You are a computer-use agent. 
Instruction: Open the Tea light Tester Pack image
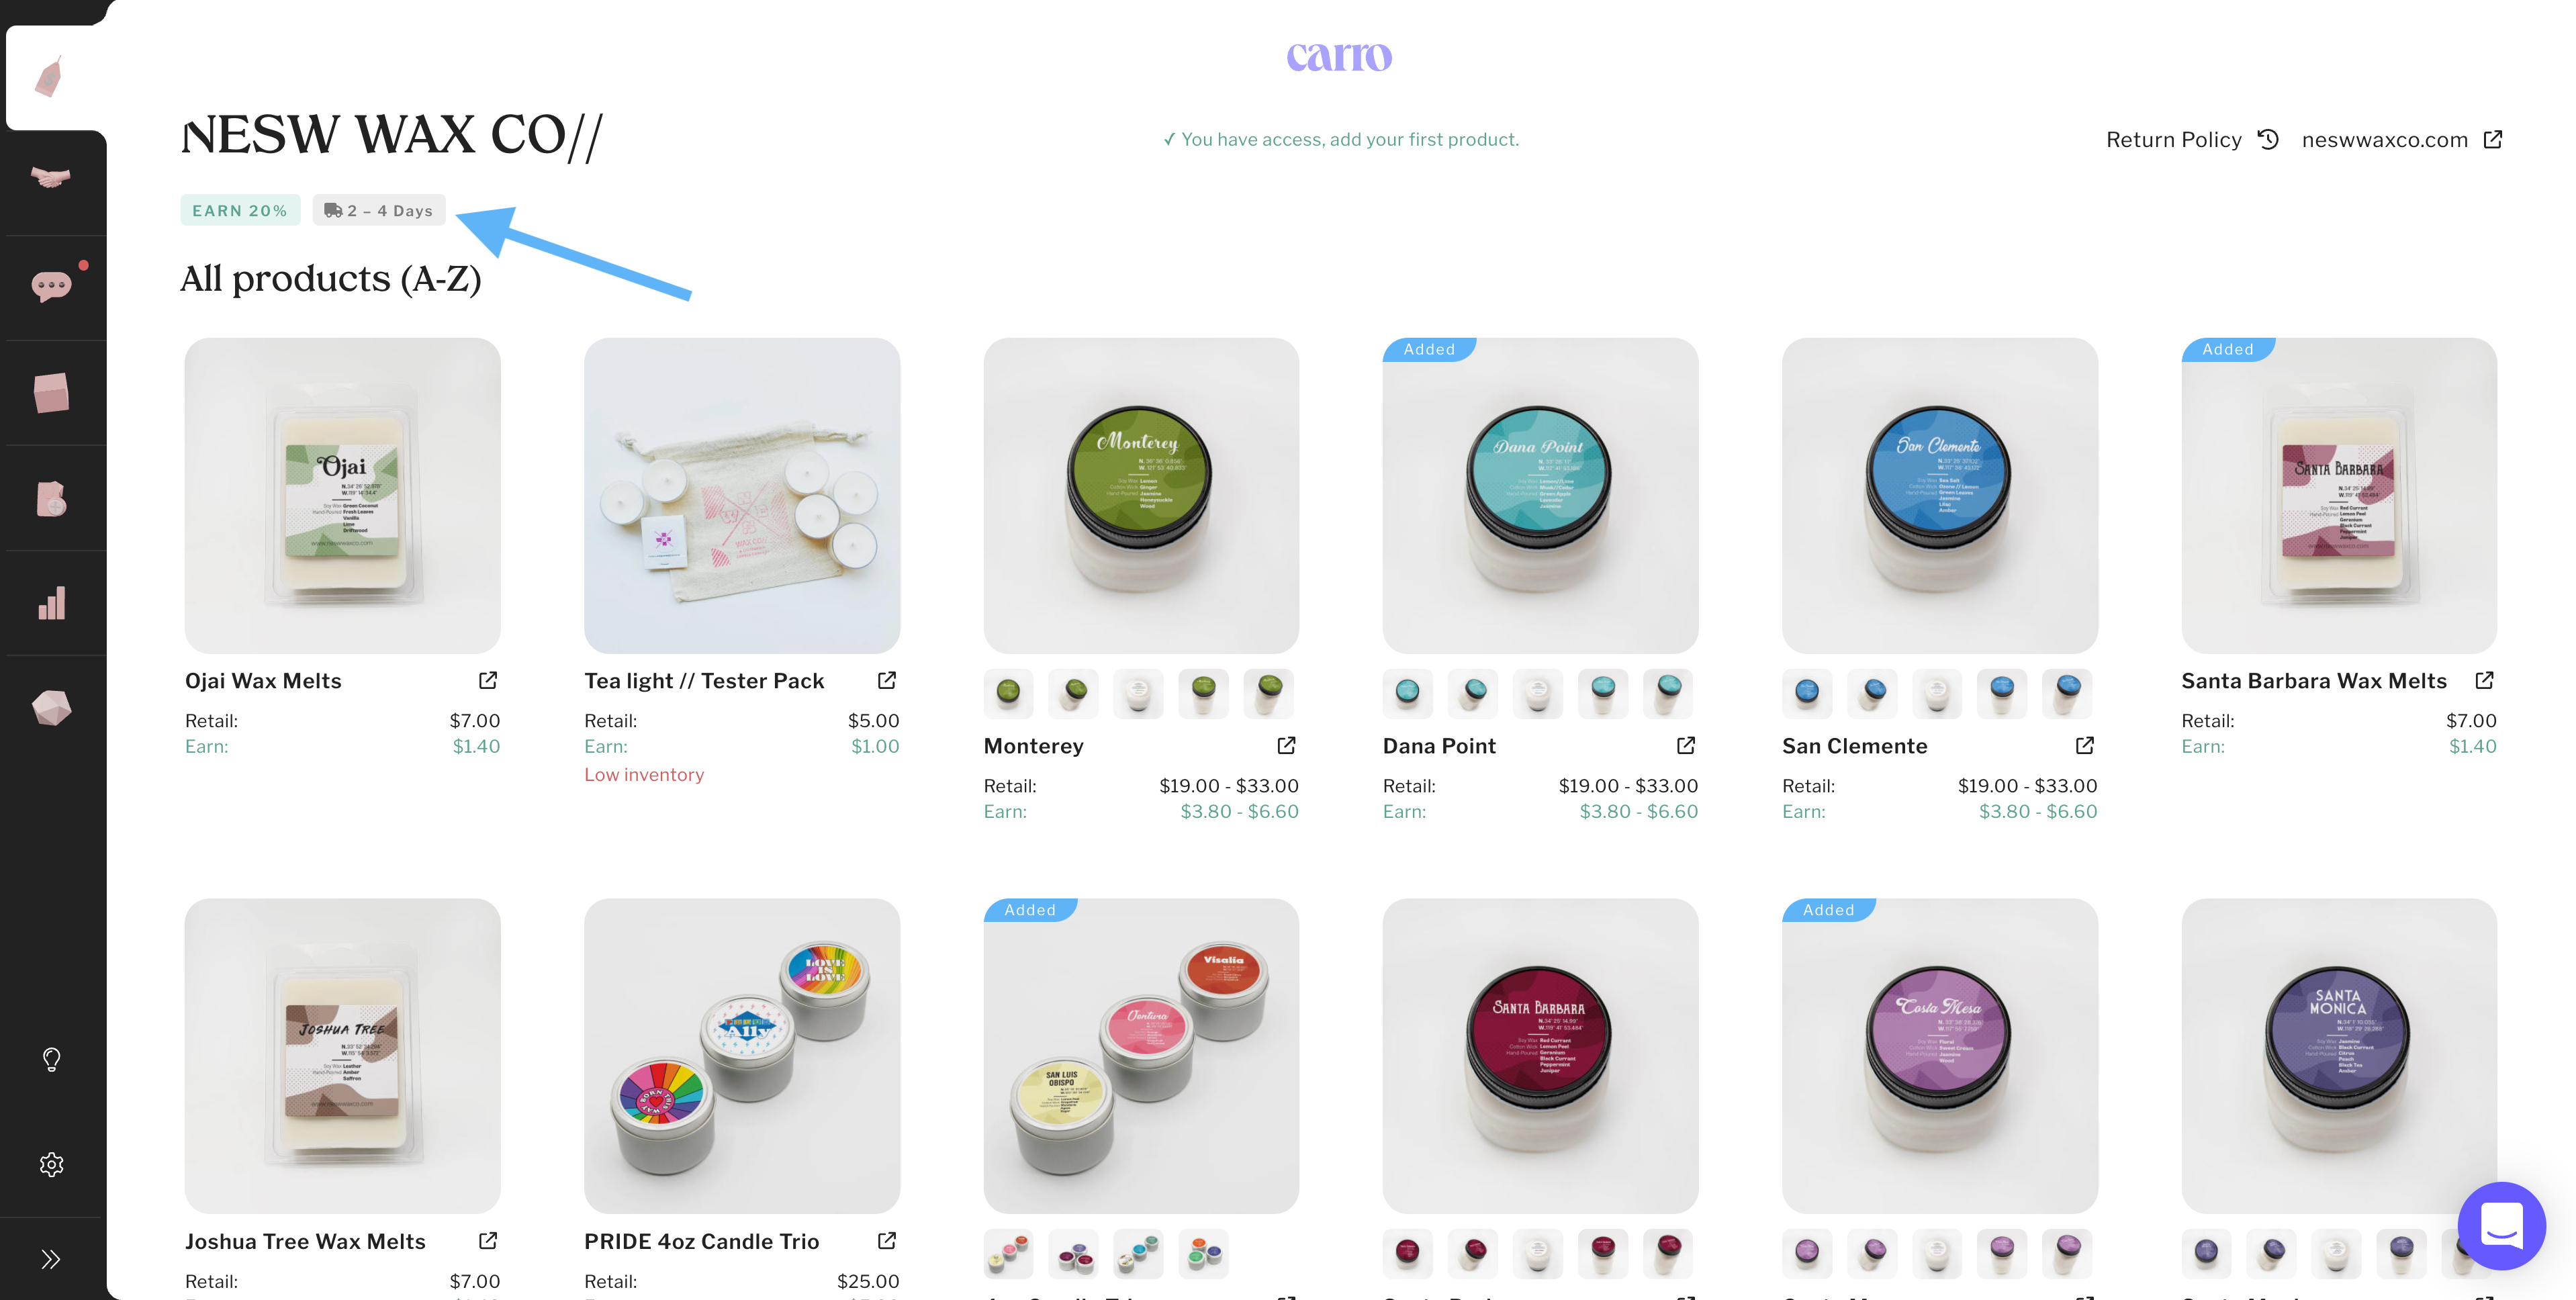742,496
